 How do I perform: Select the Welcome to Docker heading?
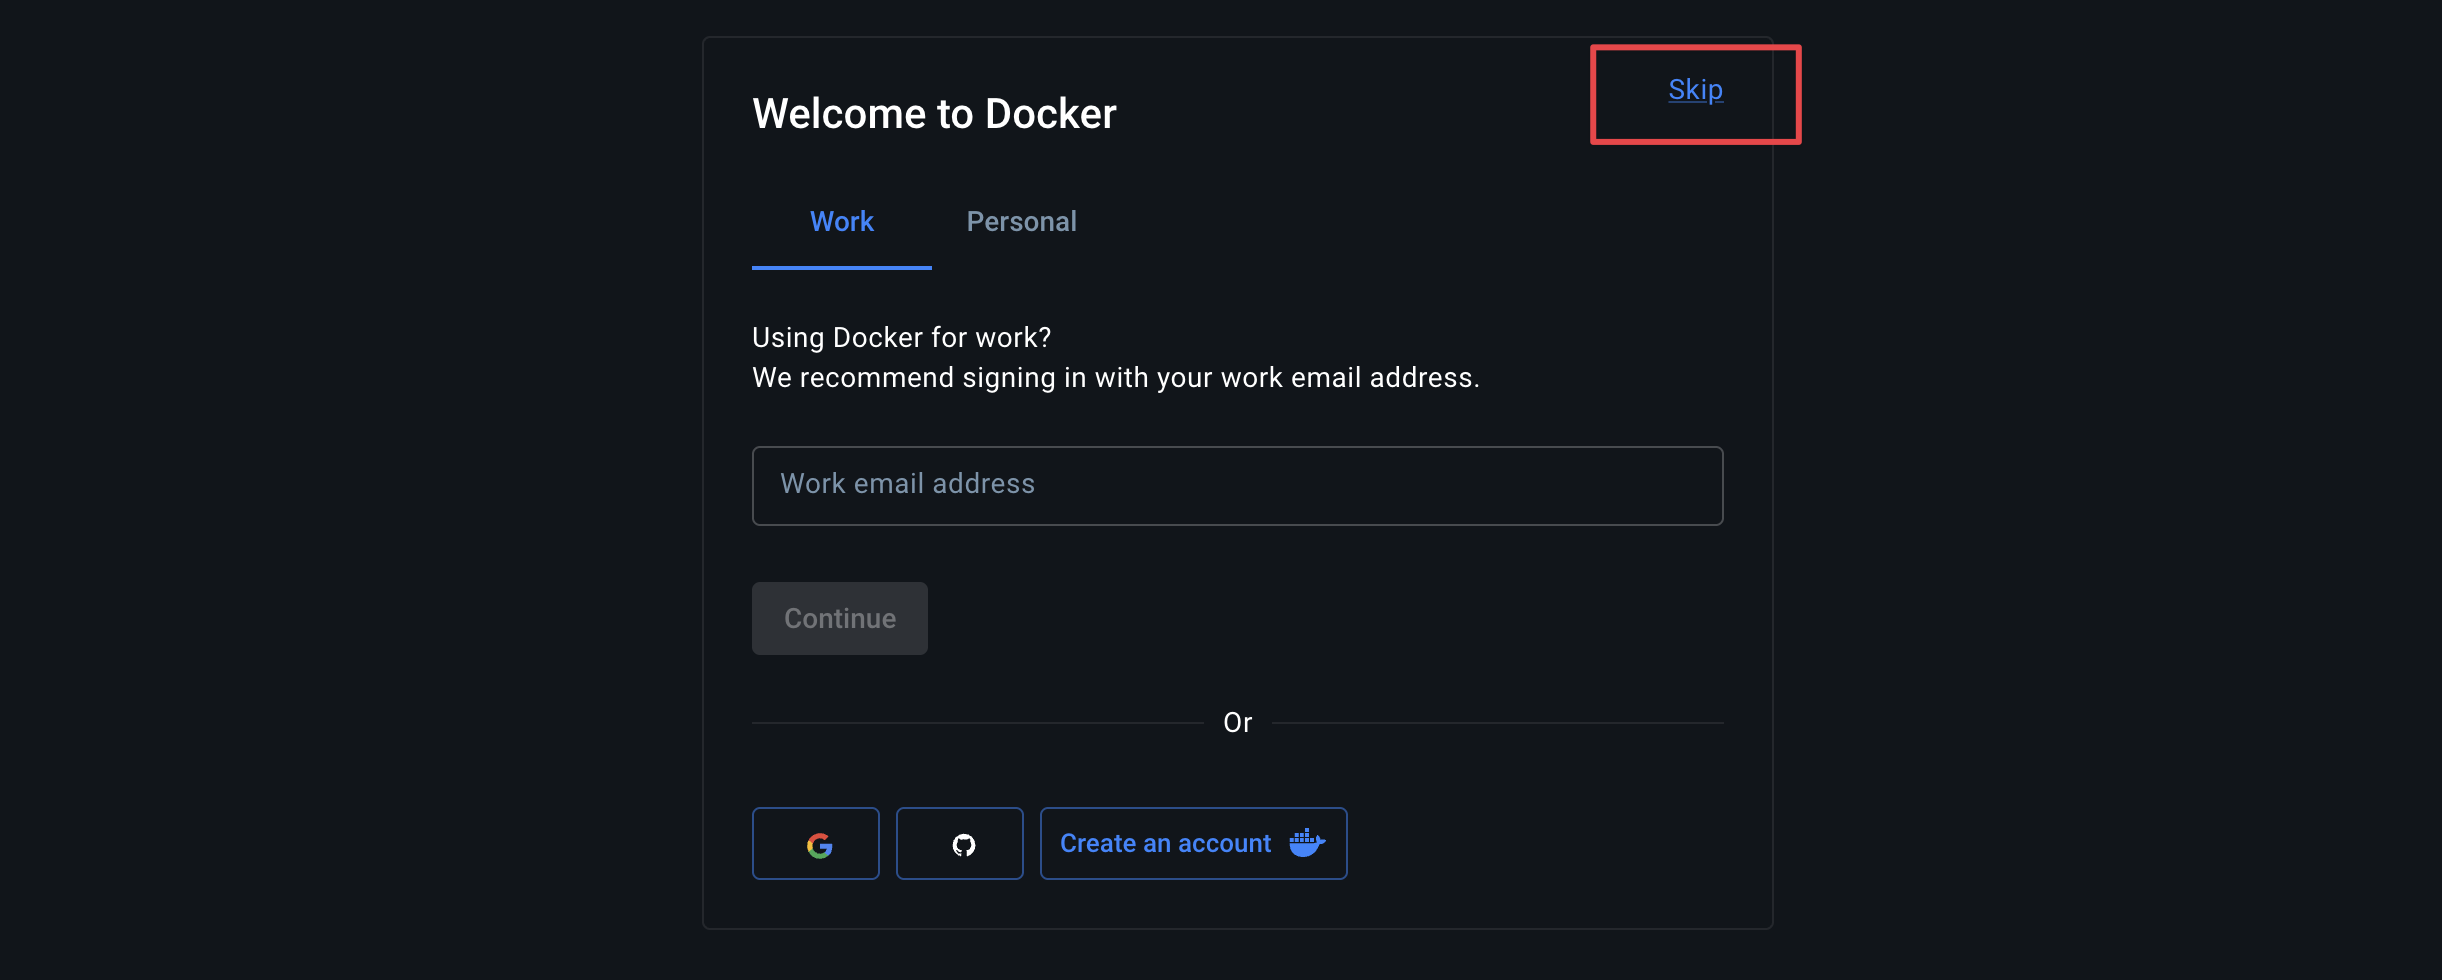click(934, 114)
